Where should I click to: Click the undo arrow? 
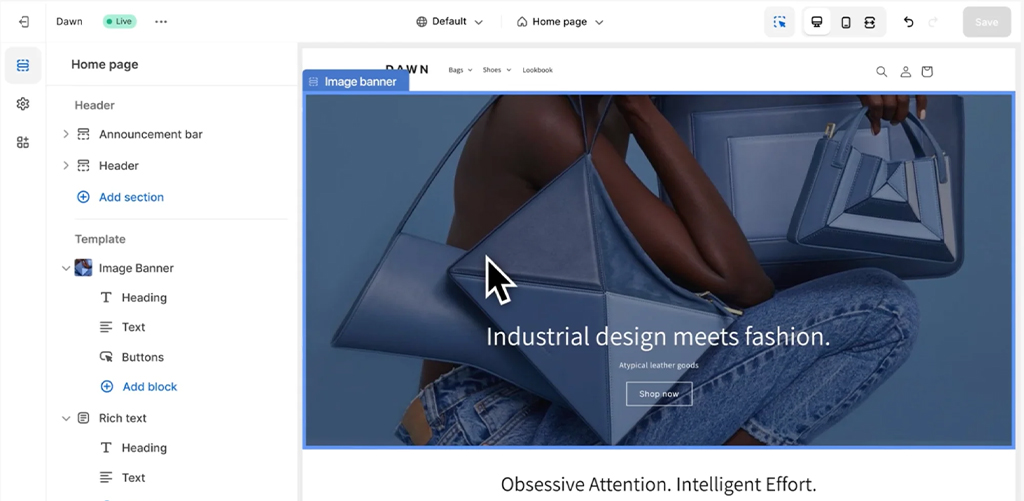point(908,22)
